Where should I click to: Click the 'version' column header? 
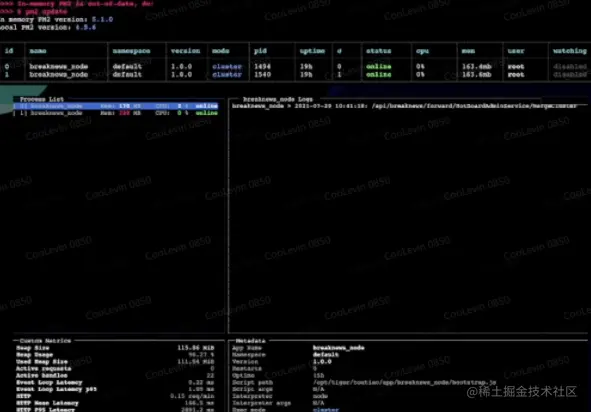pyautogui.click(x=185, y=51)
